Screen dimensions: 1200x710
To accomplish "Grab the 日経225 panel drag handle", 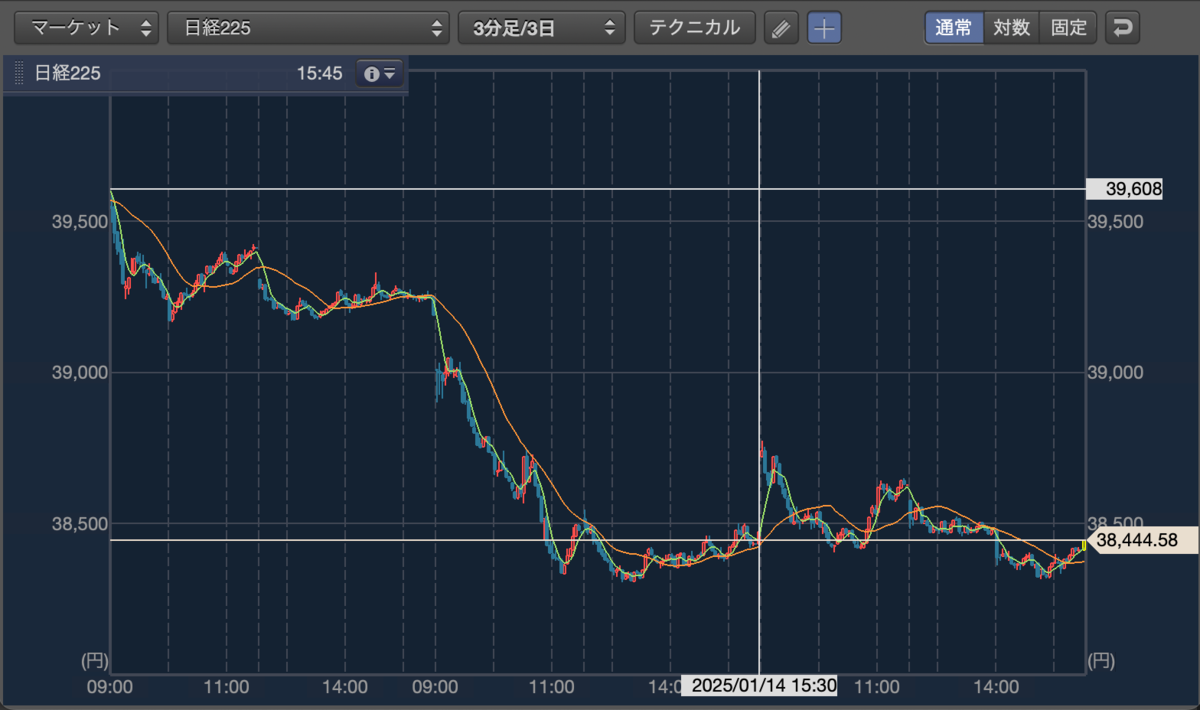I will pos(18,74).
